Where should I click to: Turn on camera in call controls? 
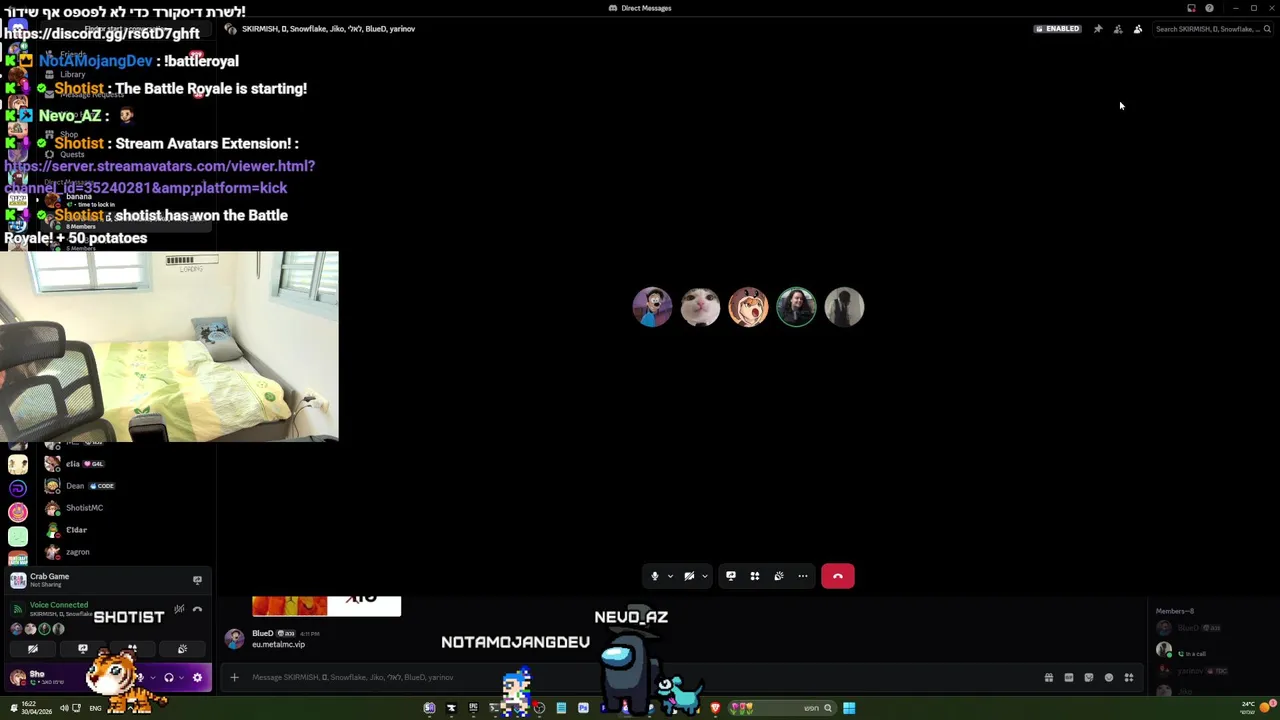[x=689, y=576]
